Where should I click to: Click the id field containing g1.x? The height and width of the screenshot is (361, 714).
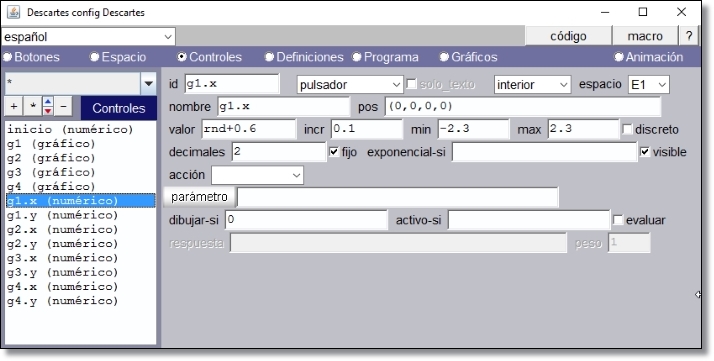(x=232, y=84)
